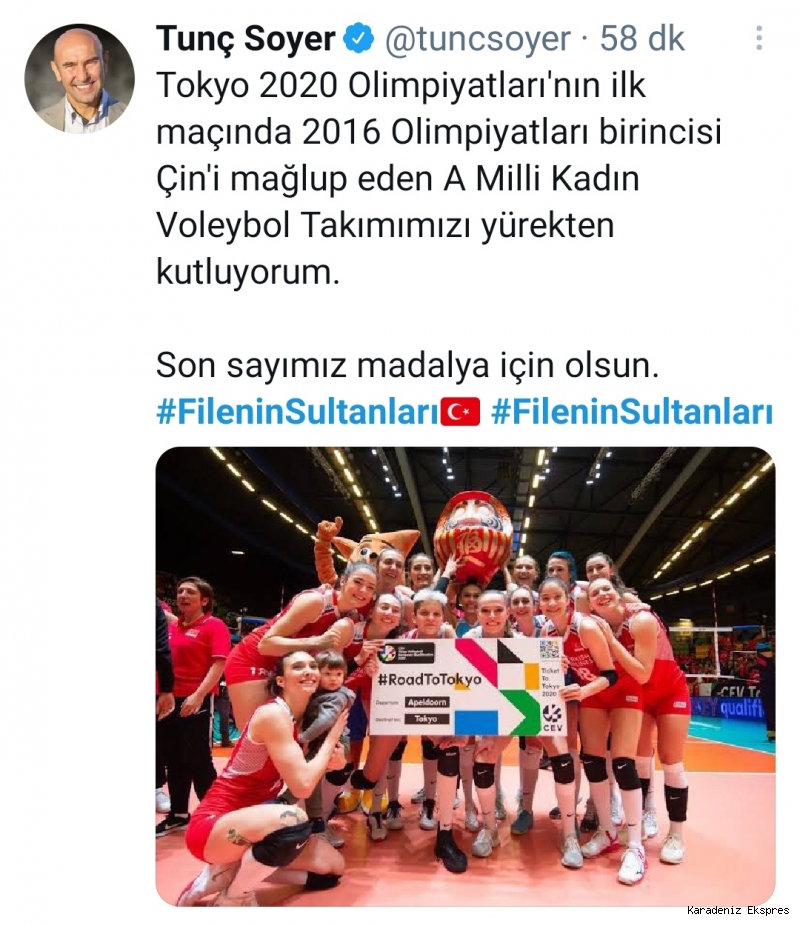Open the first #FileninSultanları hashtag
The height and width of the screenshot is (926, 800).
point(298,412)
